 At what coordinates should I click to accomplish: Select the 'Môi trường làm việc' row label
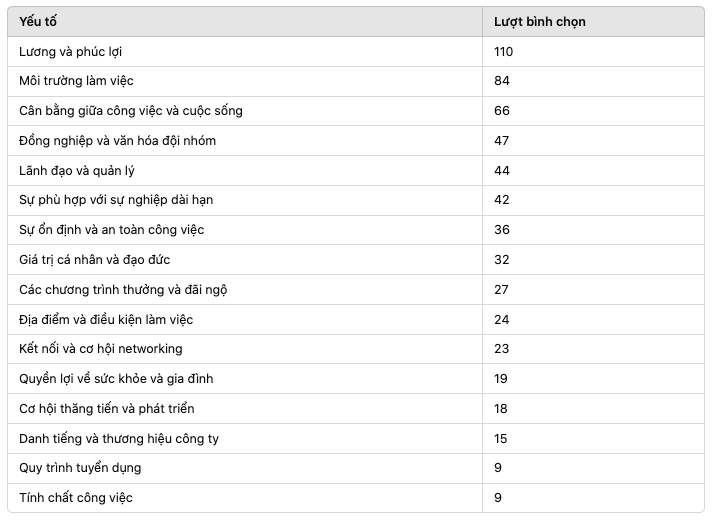coord(76,81)
